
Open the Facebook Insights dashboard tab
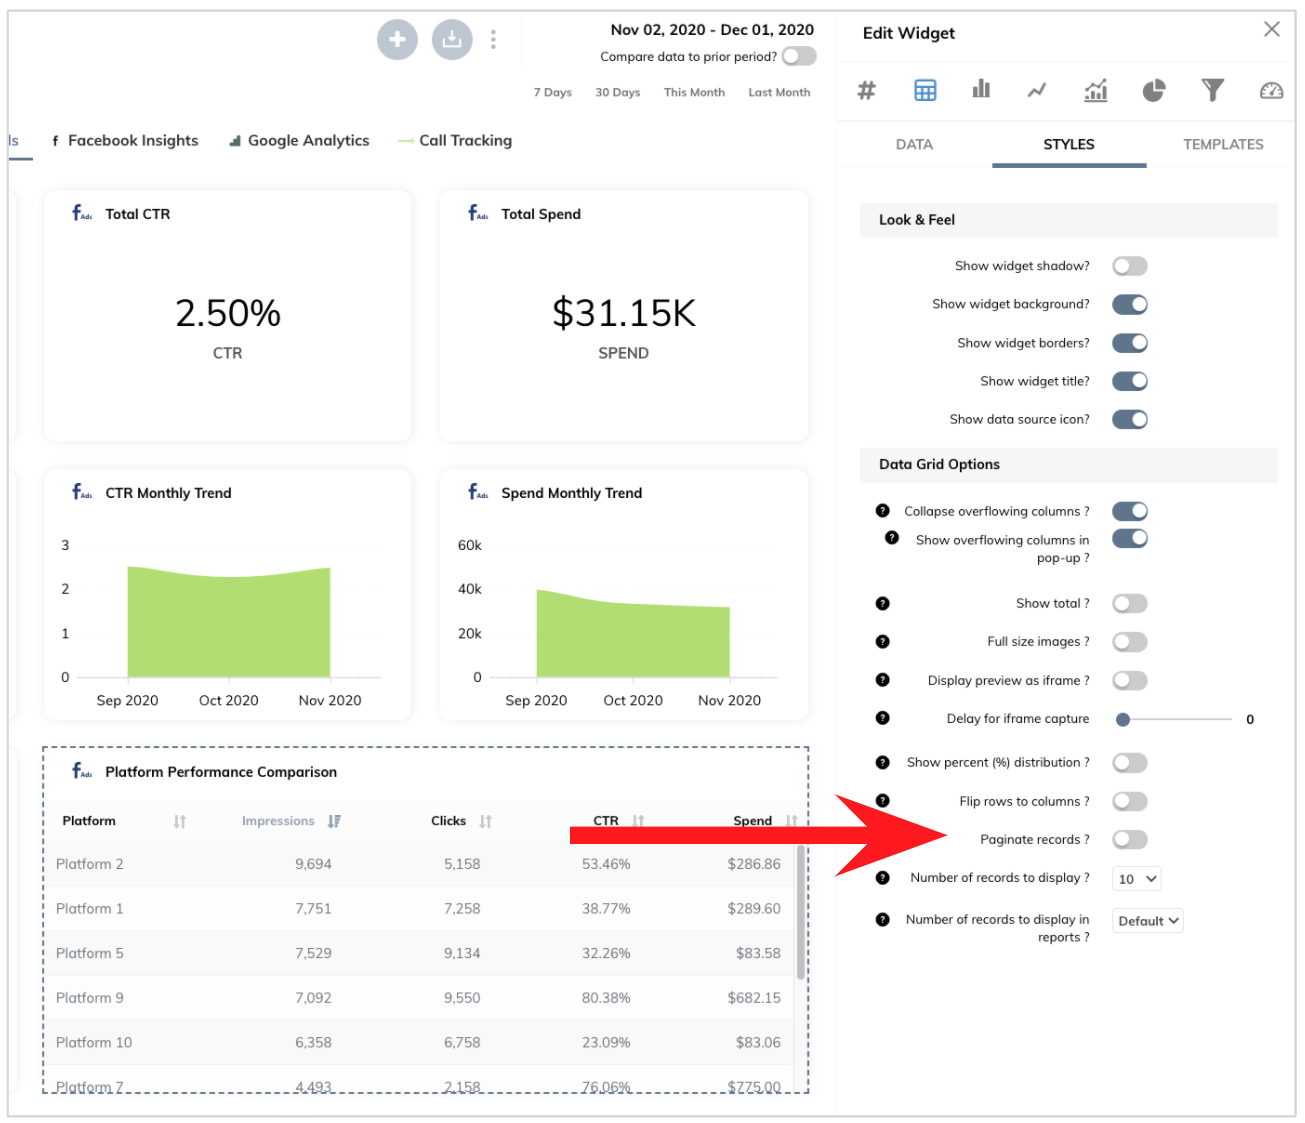pos(125,141)
